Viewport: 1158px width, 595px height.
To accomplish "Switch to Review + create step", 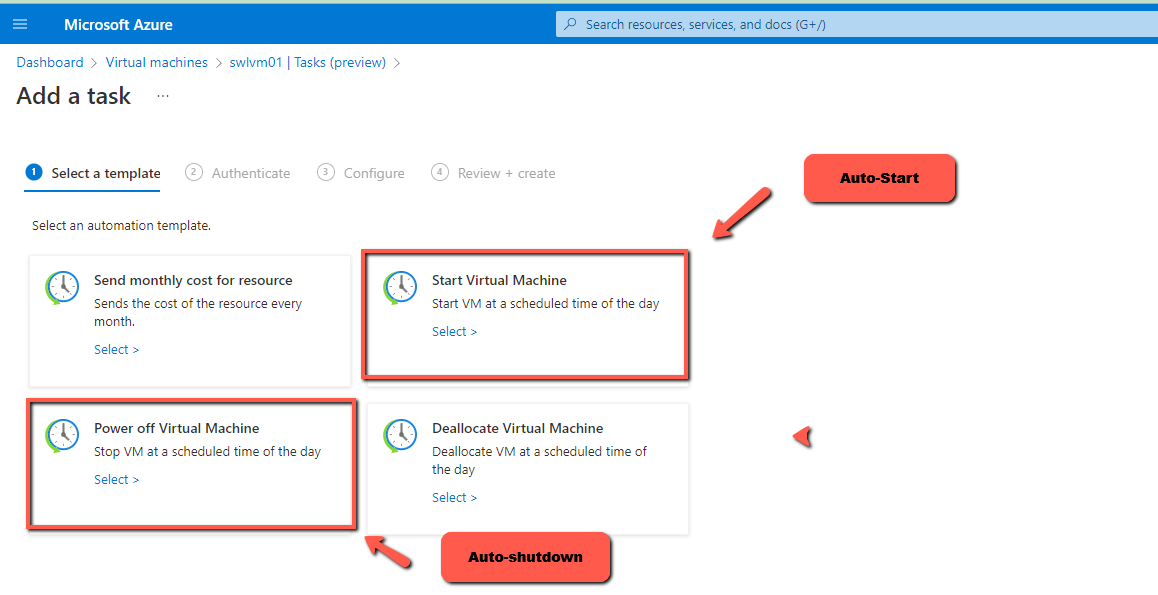I will click(x=493, y=173).
